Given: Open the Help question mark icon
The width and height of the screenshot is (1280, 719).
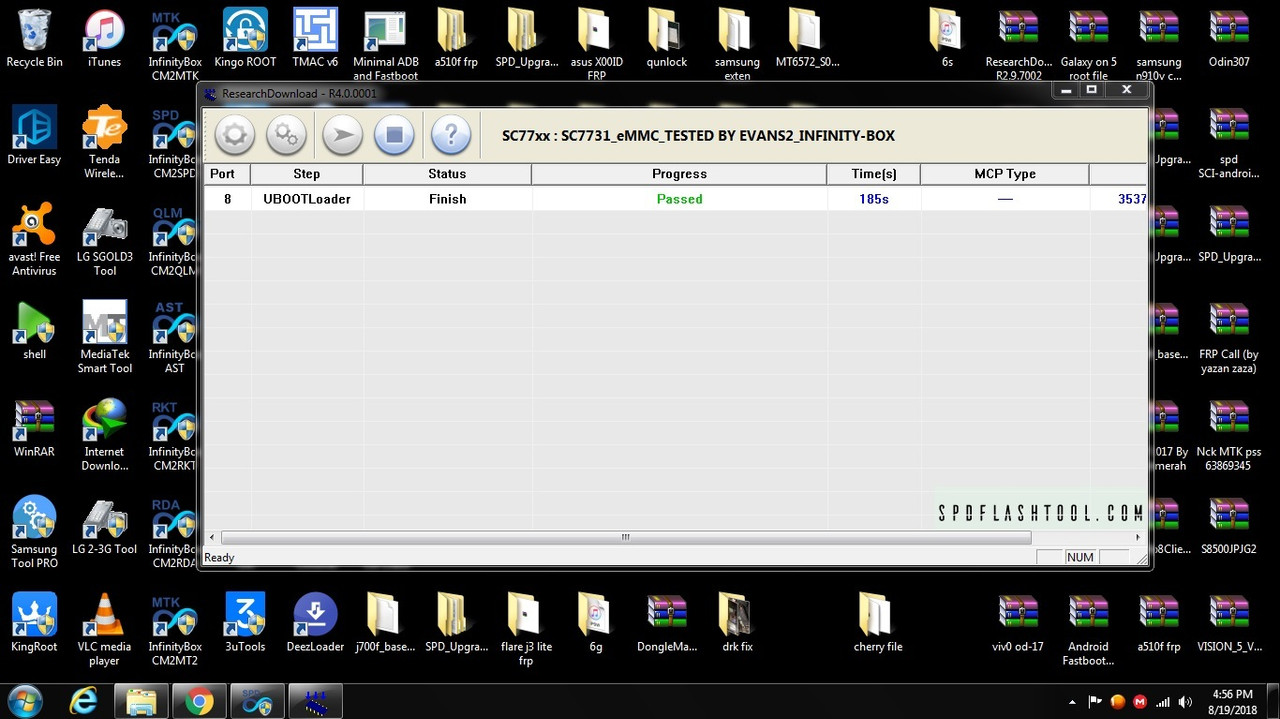Looking at the screenshot, I should pos(451,135).
